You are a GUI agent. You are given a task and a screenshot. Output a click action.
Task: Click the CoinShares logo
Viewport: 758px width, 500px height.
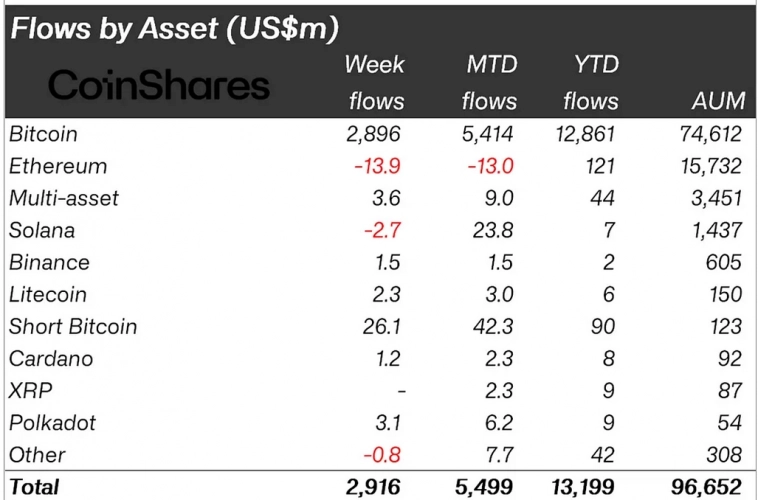click(x=160, y=85)
